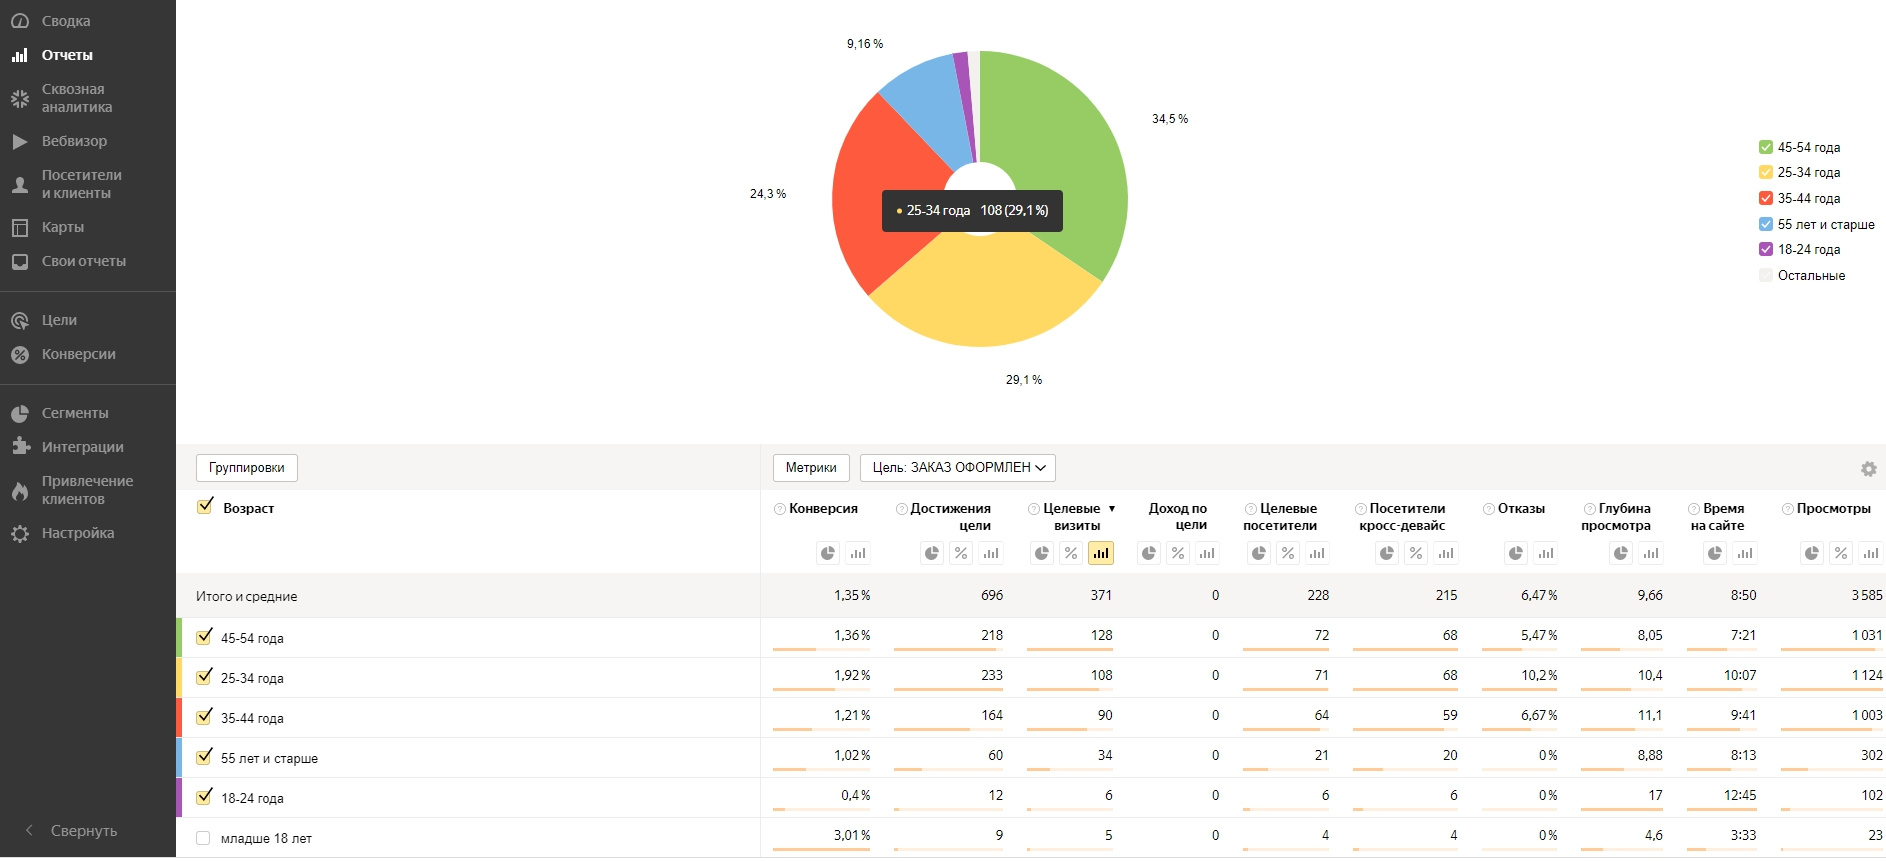The width and height of the screenshot is (1886, 861).
Task: Open Вебвизор from the sidebar
Action: (x=74, y=141)
